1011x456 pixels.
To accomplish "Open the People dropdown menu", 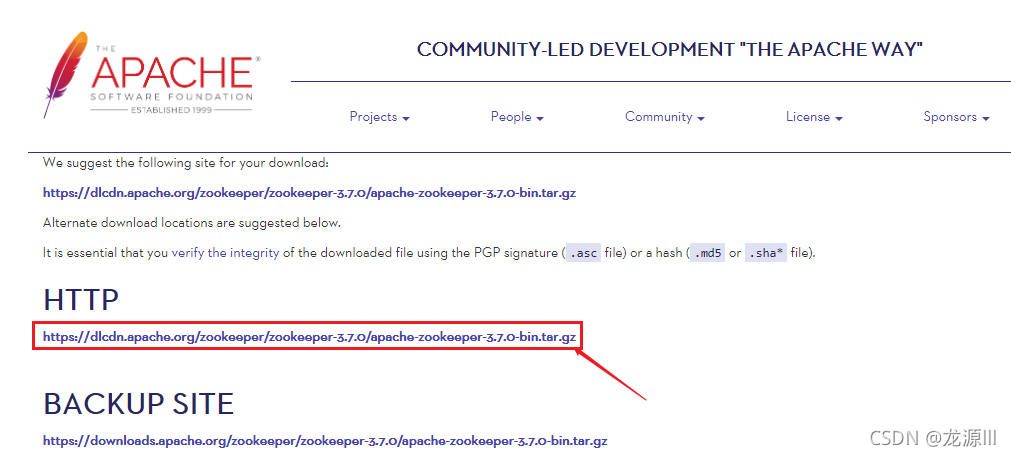I will pyautogui.click(x=517, y=117).
